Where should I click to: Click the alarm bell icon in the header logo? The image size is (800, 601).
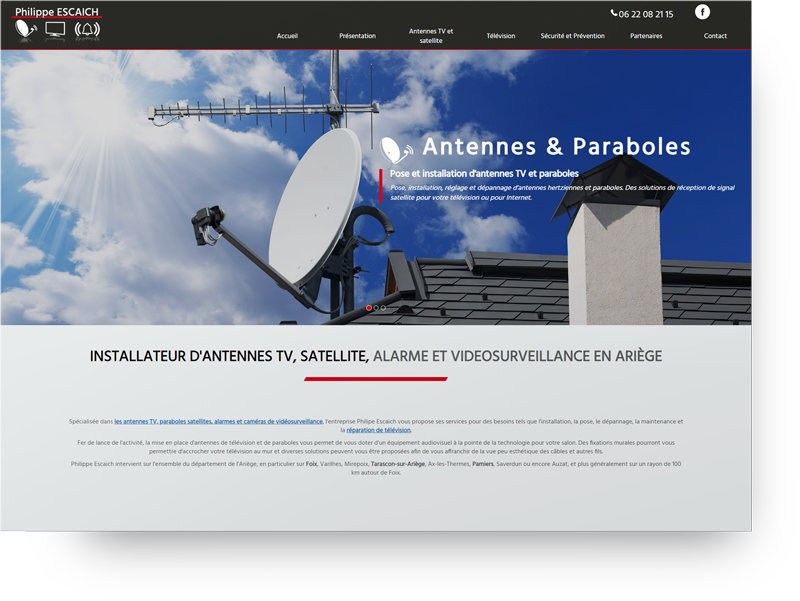coord(87,29)
